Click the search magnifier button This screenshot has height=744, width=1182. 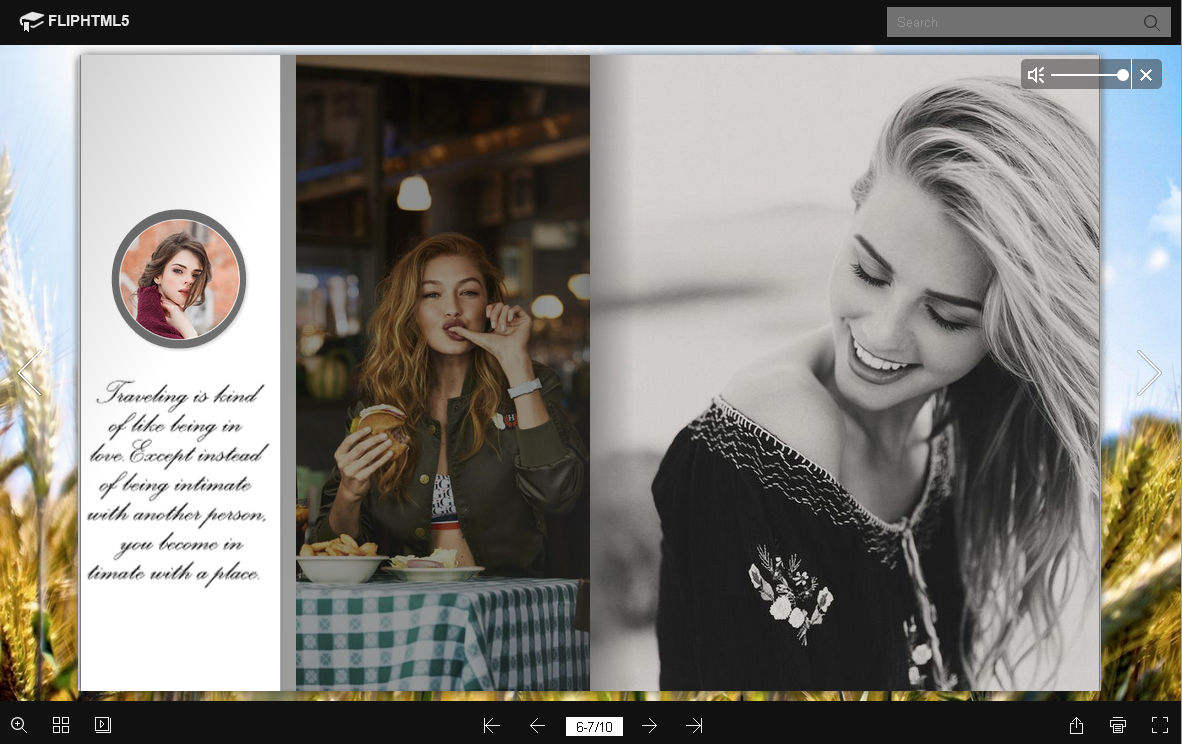coord(1152,22)
